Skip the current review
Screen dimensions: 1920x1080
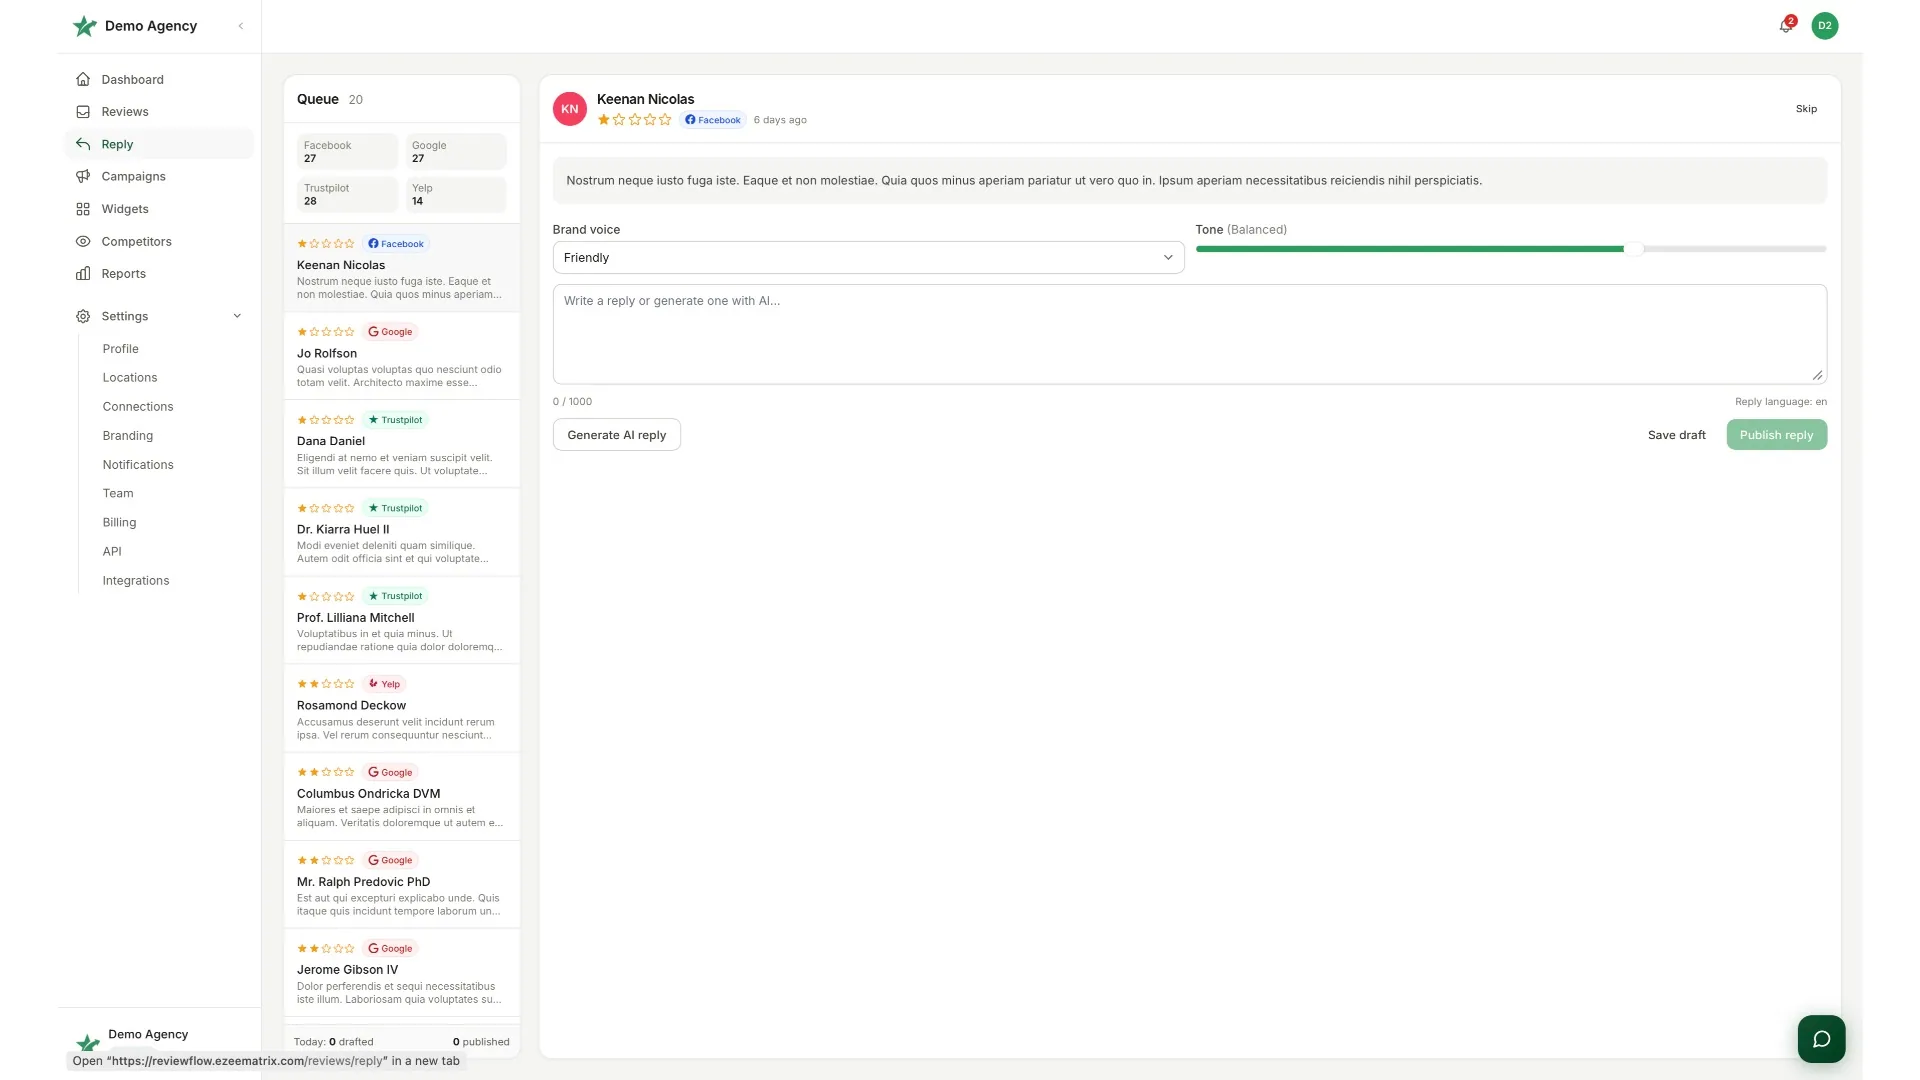click(1806, 109)
